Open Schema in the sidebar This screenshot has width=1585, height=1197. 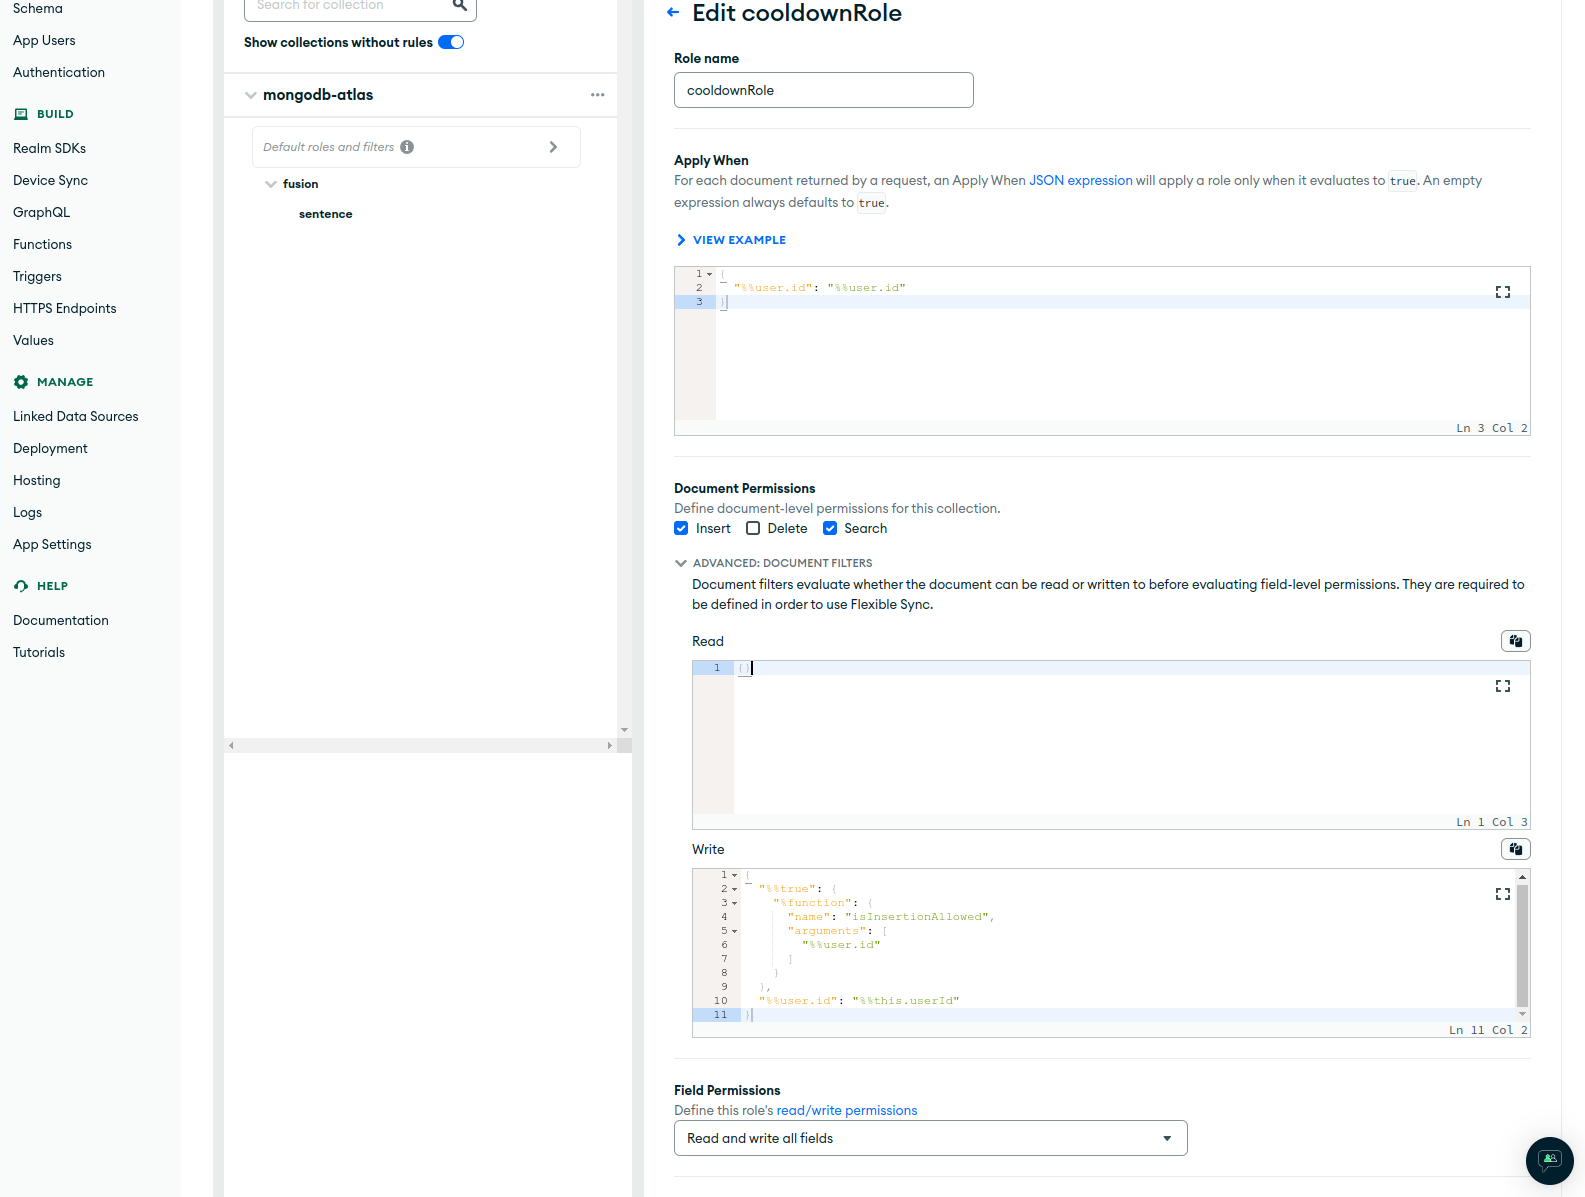tap(38, 8)
